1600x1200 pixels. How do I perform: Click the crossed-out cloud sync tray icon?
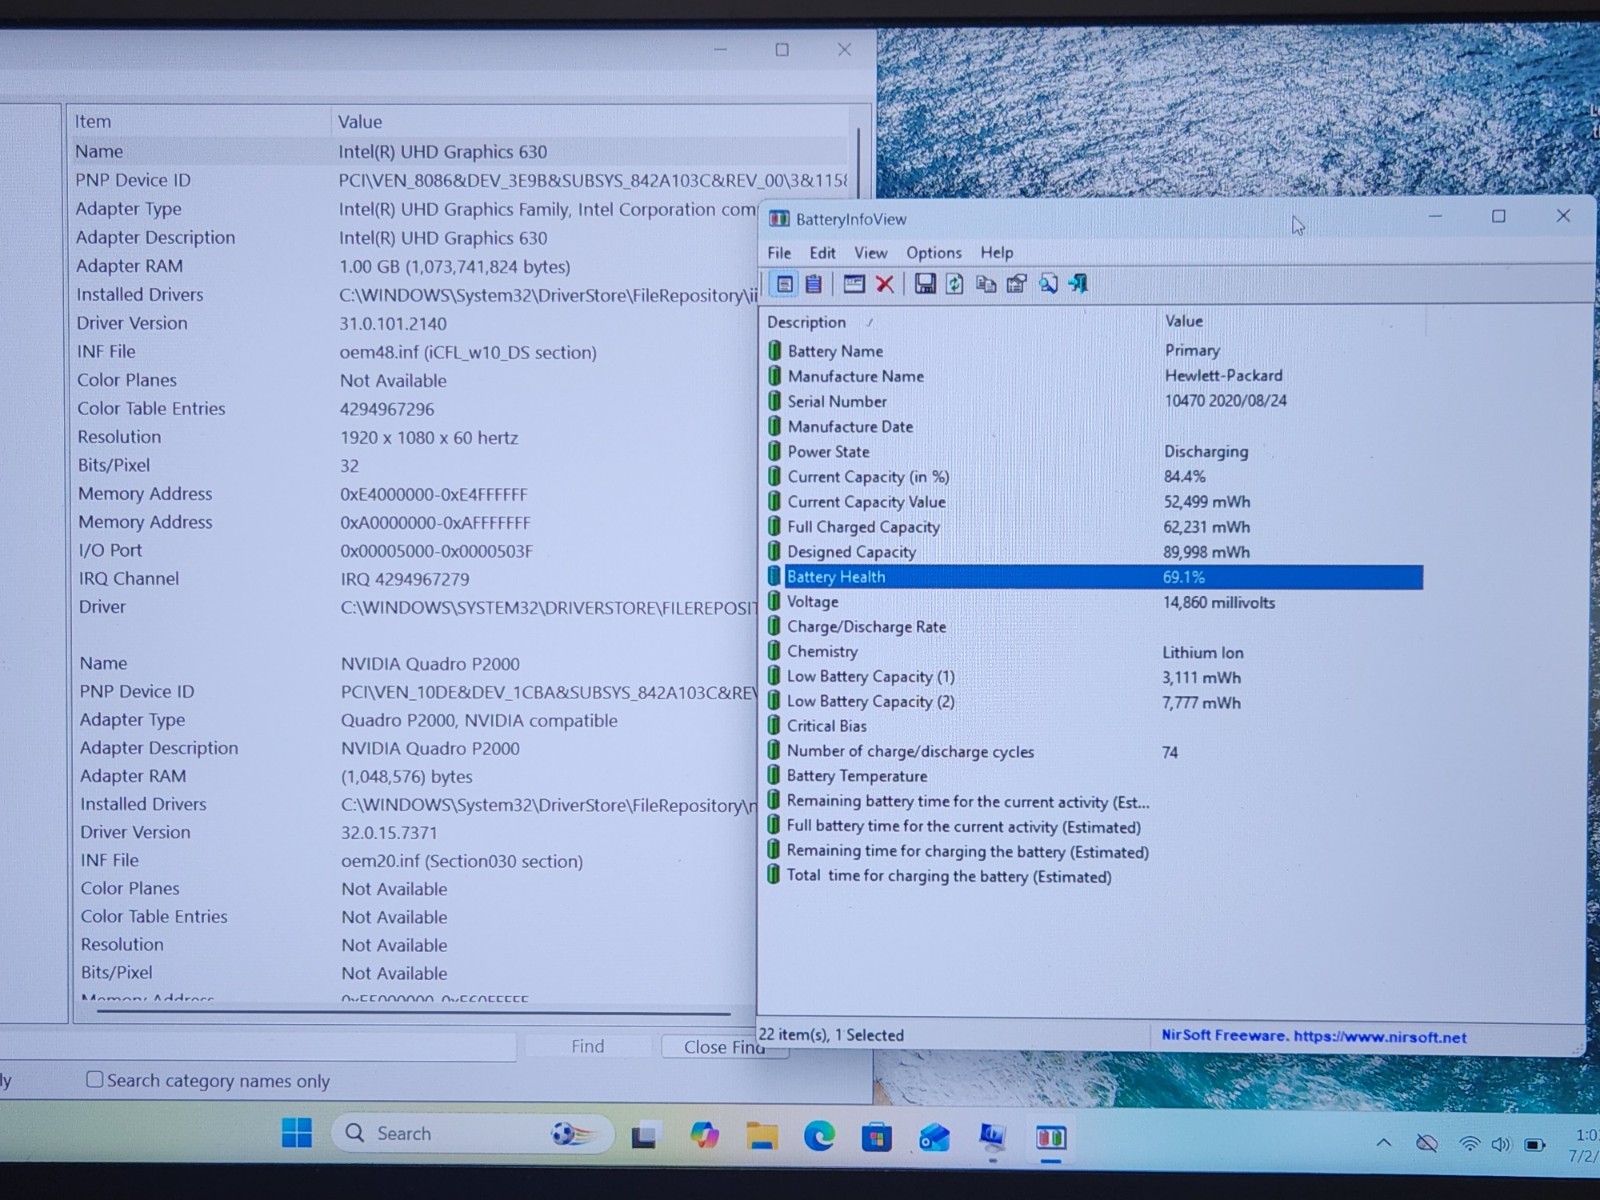tap(1428, 1143)
